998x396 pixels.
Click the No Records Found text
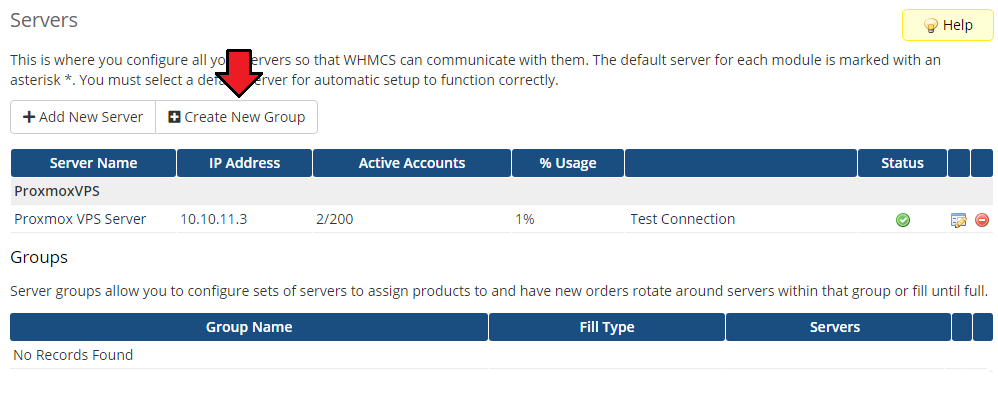pos(73,355)
